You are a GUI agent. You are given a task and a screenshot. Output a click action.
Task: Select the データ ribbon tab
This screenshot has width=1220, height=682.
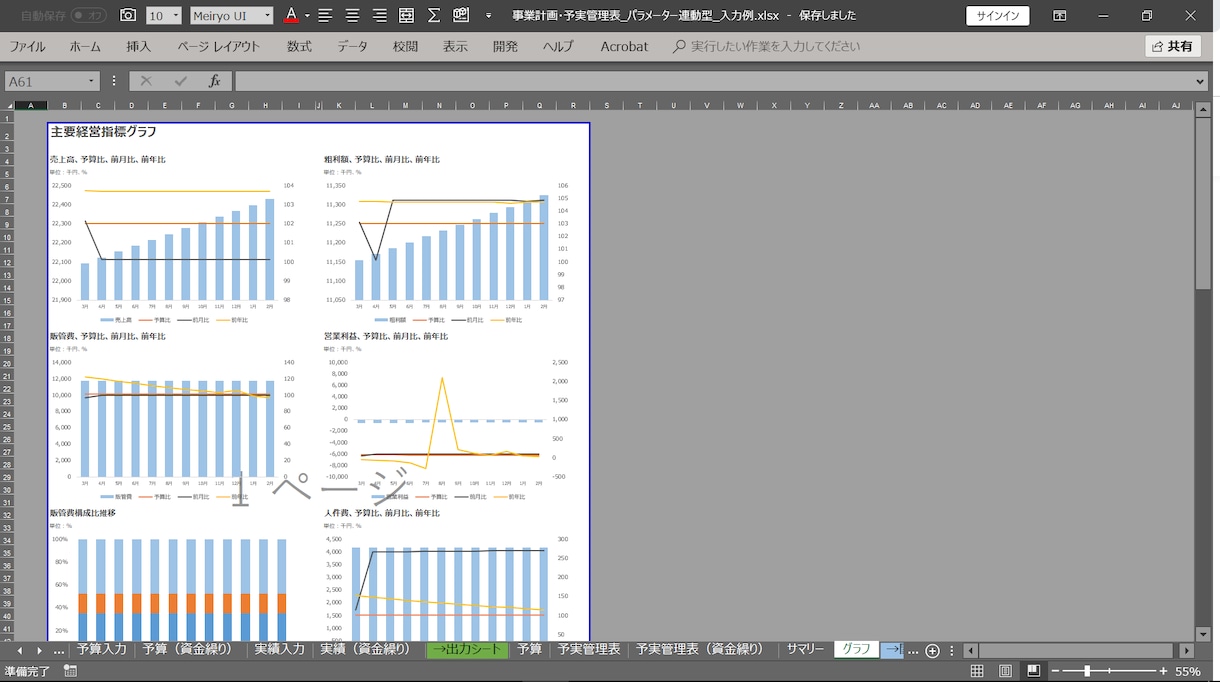pyautogui.click(x=352, y=46)
